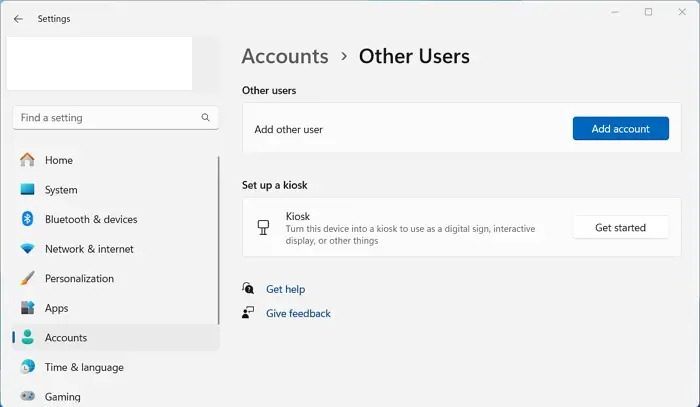The image size is (700, 407).
Task: Click the Bluetooth icon in sidebar
Action: (x=27, y=219)
